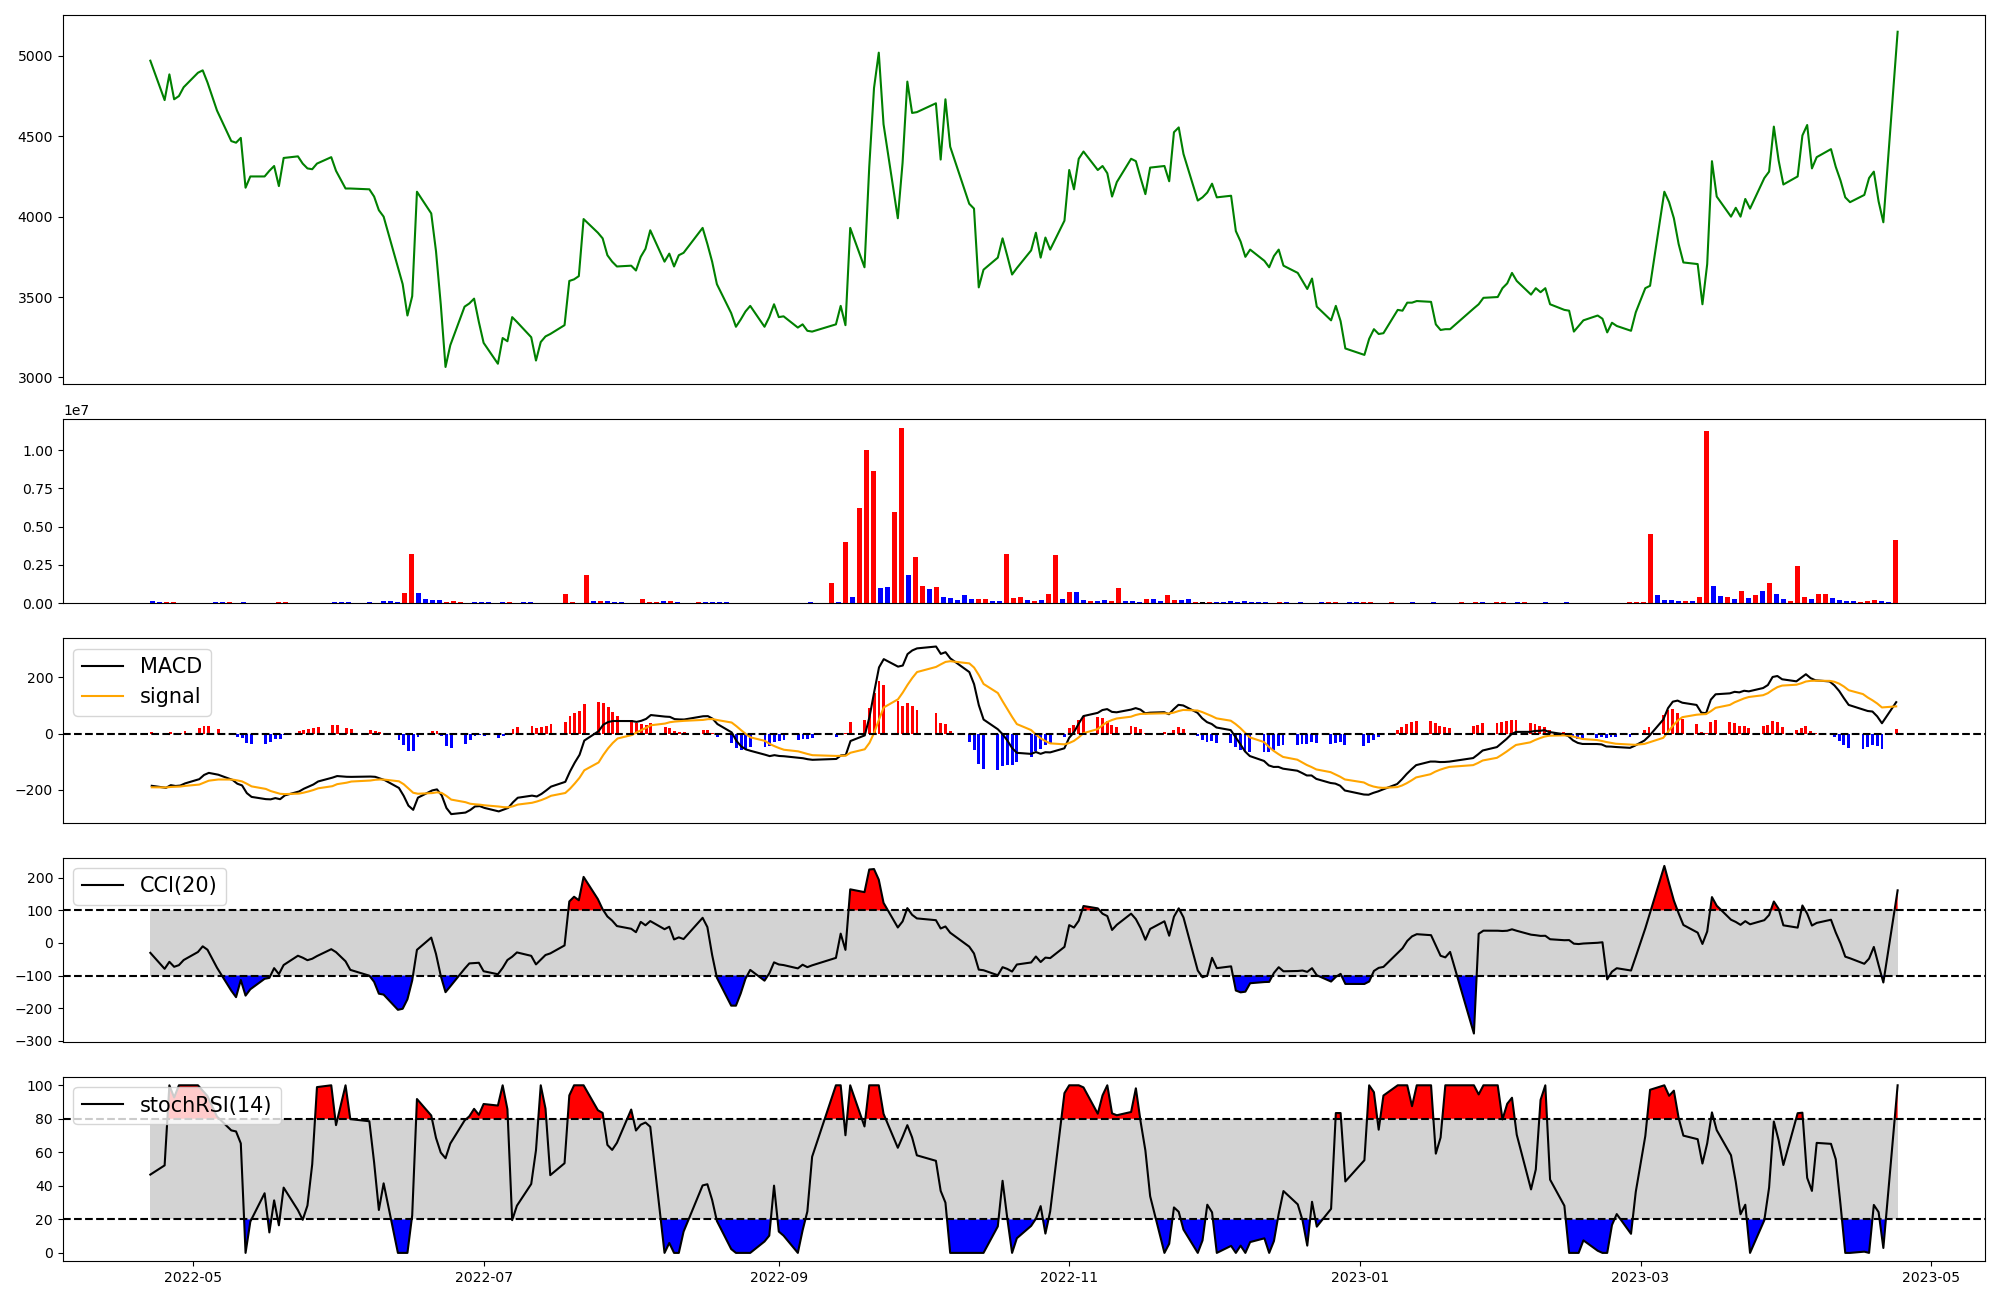Click the 2022-07 x-axis date label
The height and width of the screenshot is (1300, 2000).
pos(484,1276)
